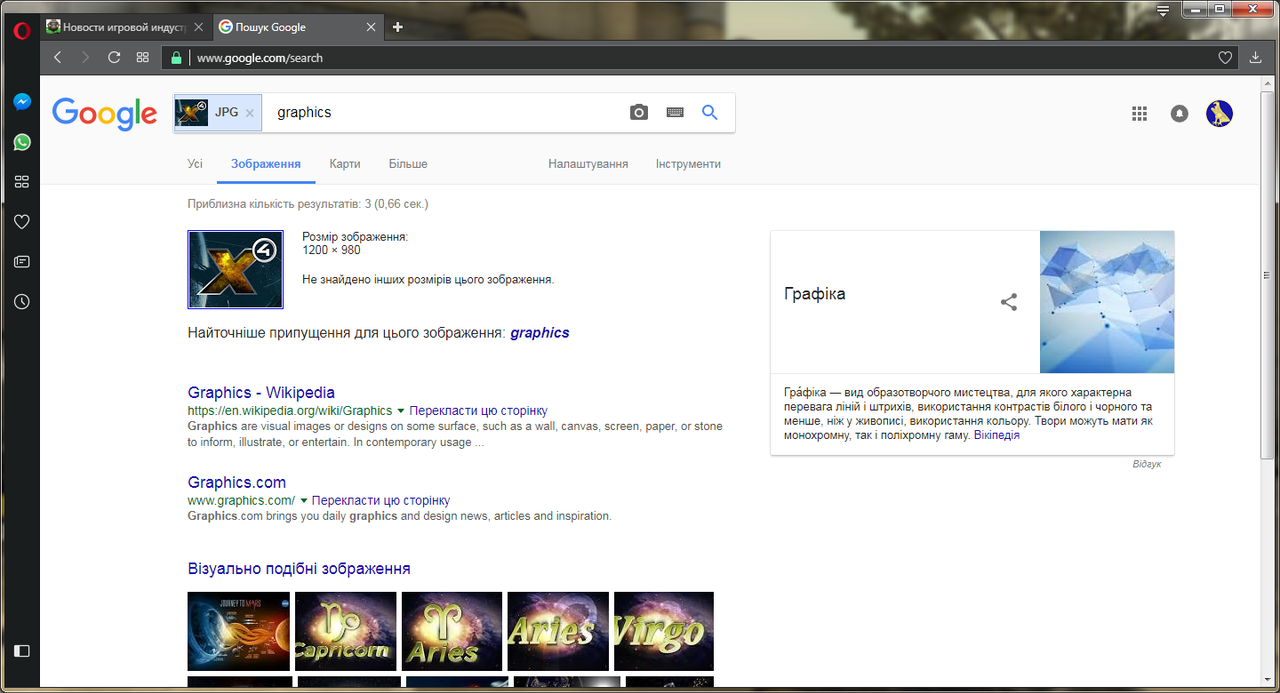Open Налаштування search settings
The width and height of the screenshot is (1280, 693).
[x=588, y=164]
